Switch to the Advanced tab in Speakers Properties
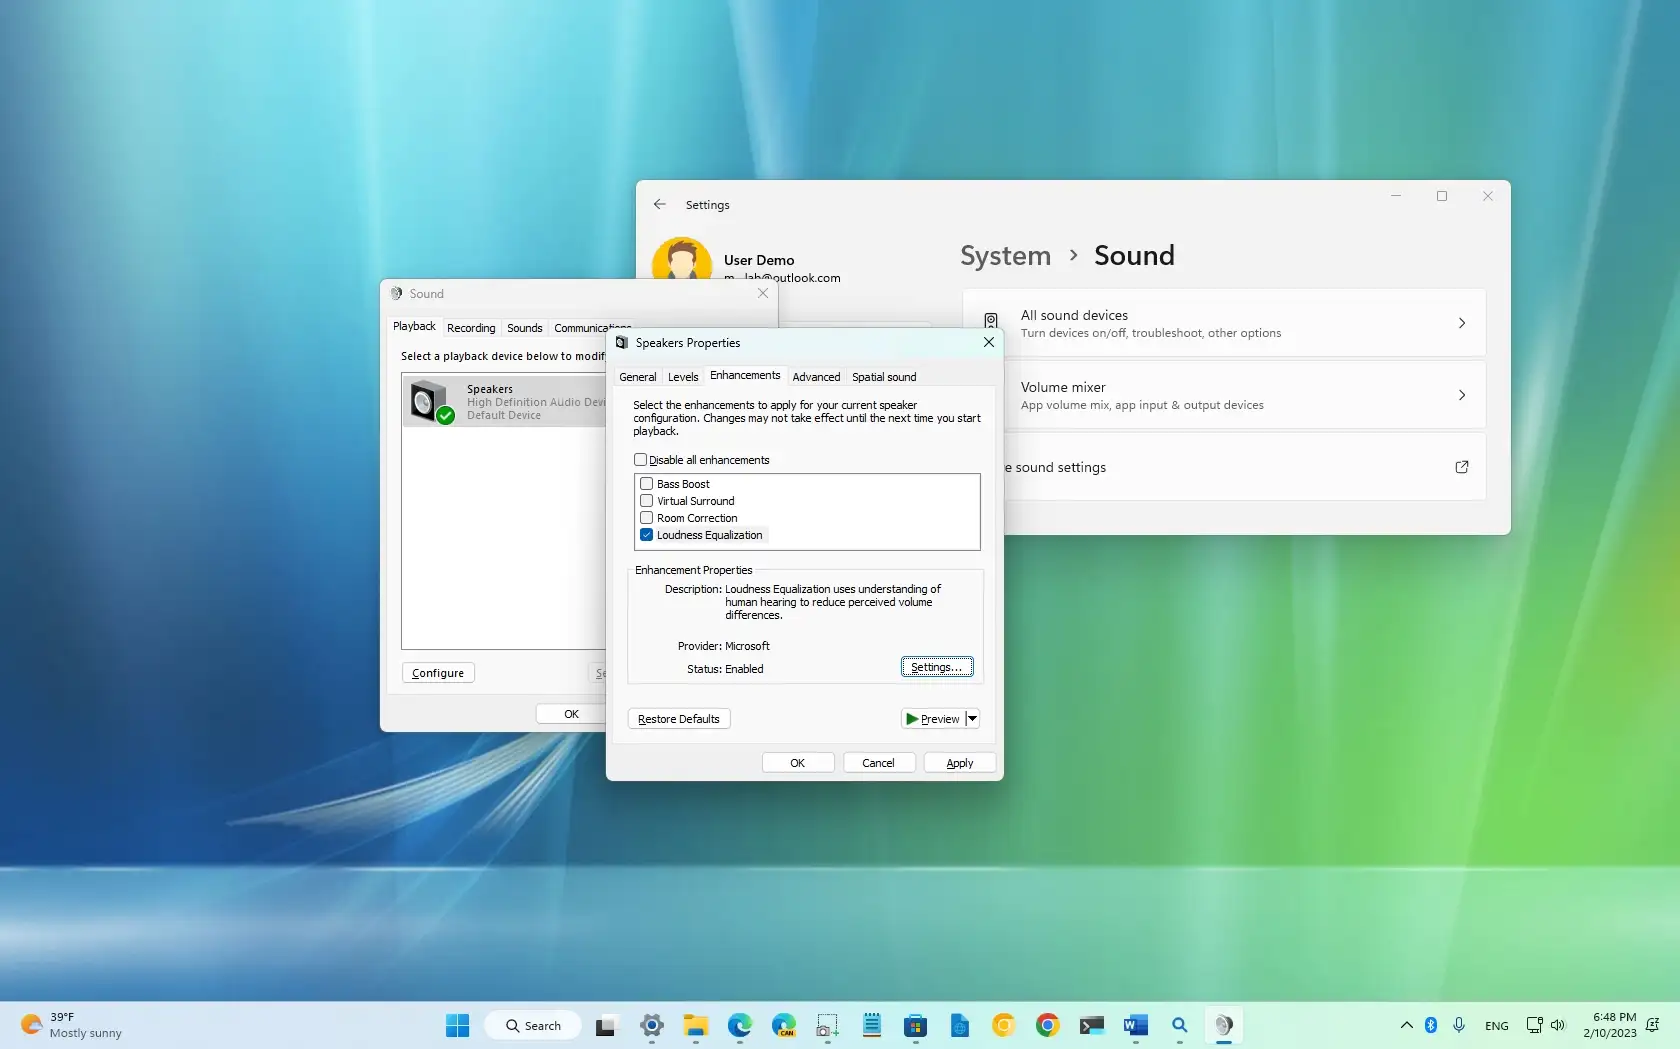Screen dimensions: 1680x1049 pyautogui.click(x=816, y=377)
